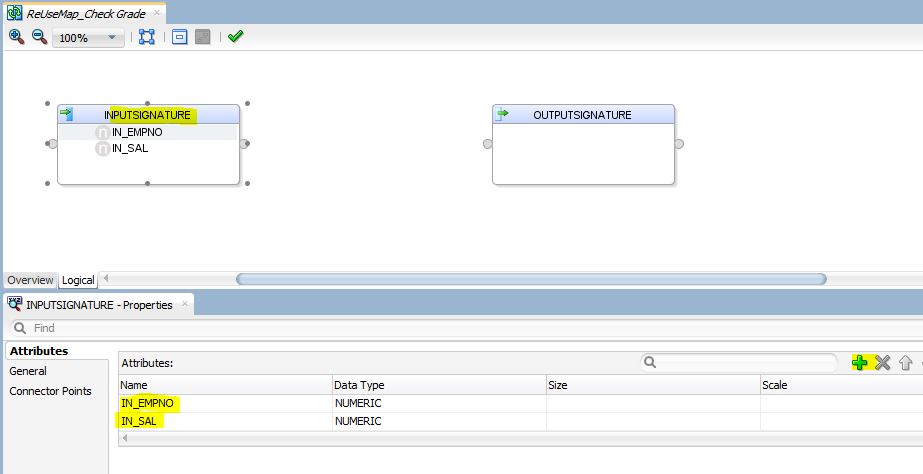
Task: Select the INPUTSIGNATURE component header
Action: (147, 115)
